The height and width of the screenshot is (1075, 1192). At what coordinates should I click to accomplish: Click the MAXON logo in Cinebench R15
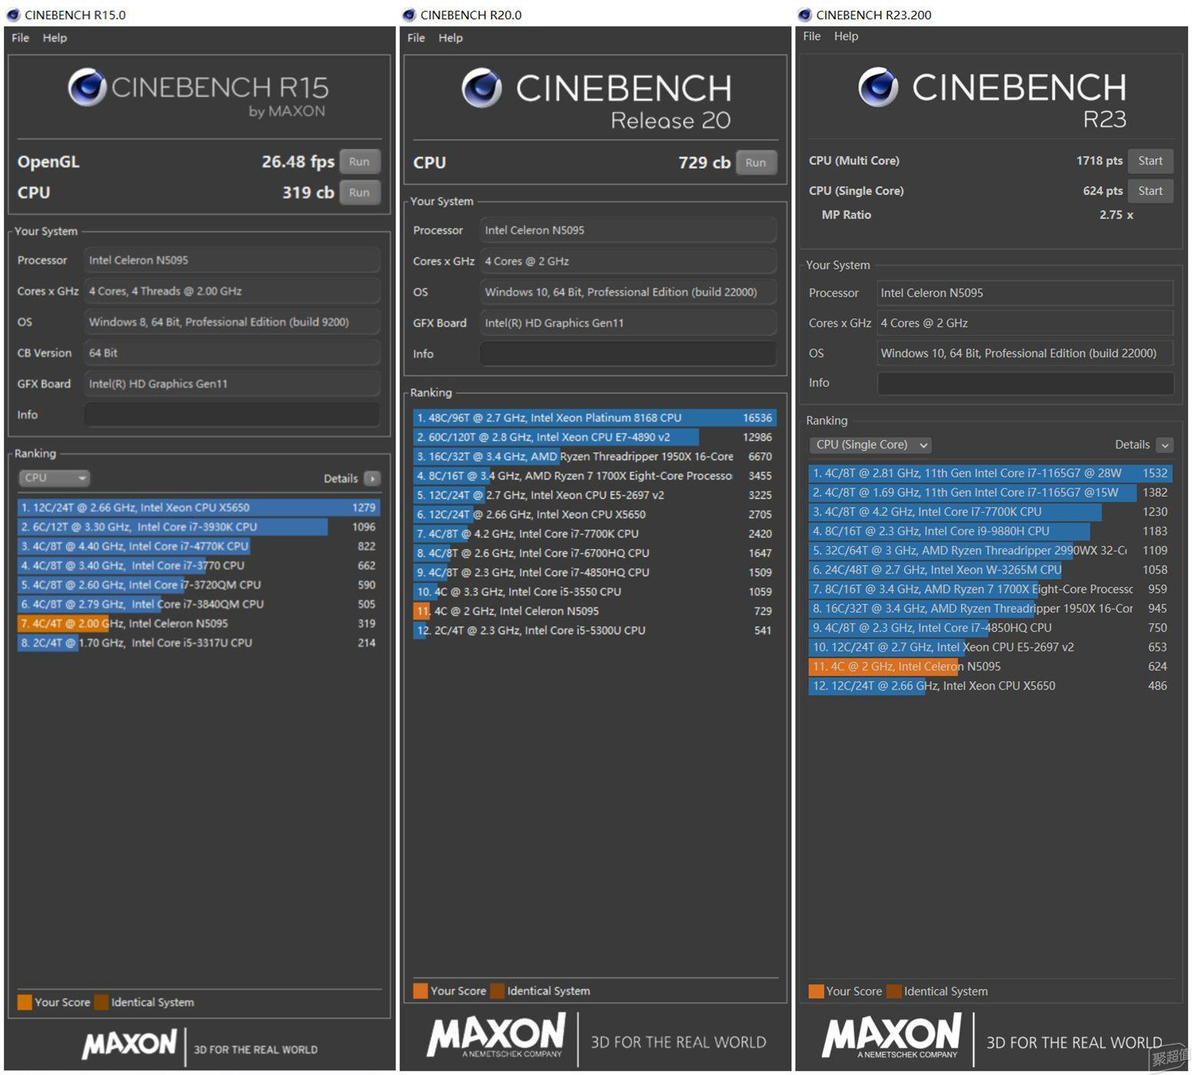[129, 1045]
